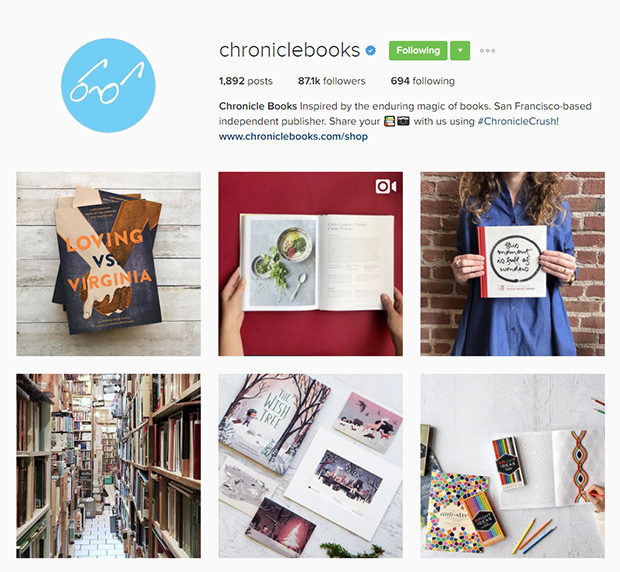Screen dimensions: 620x572
Task: Open the 694 following list
Action: tap(423, 81)
